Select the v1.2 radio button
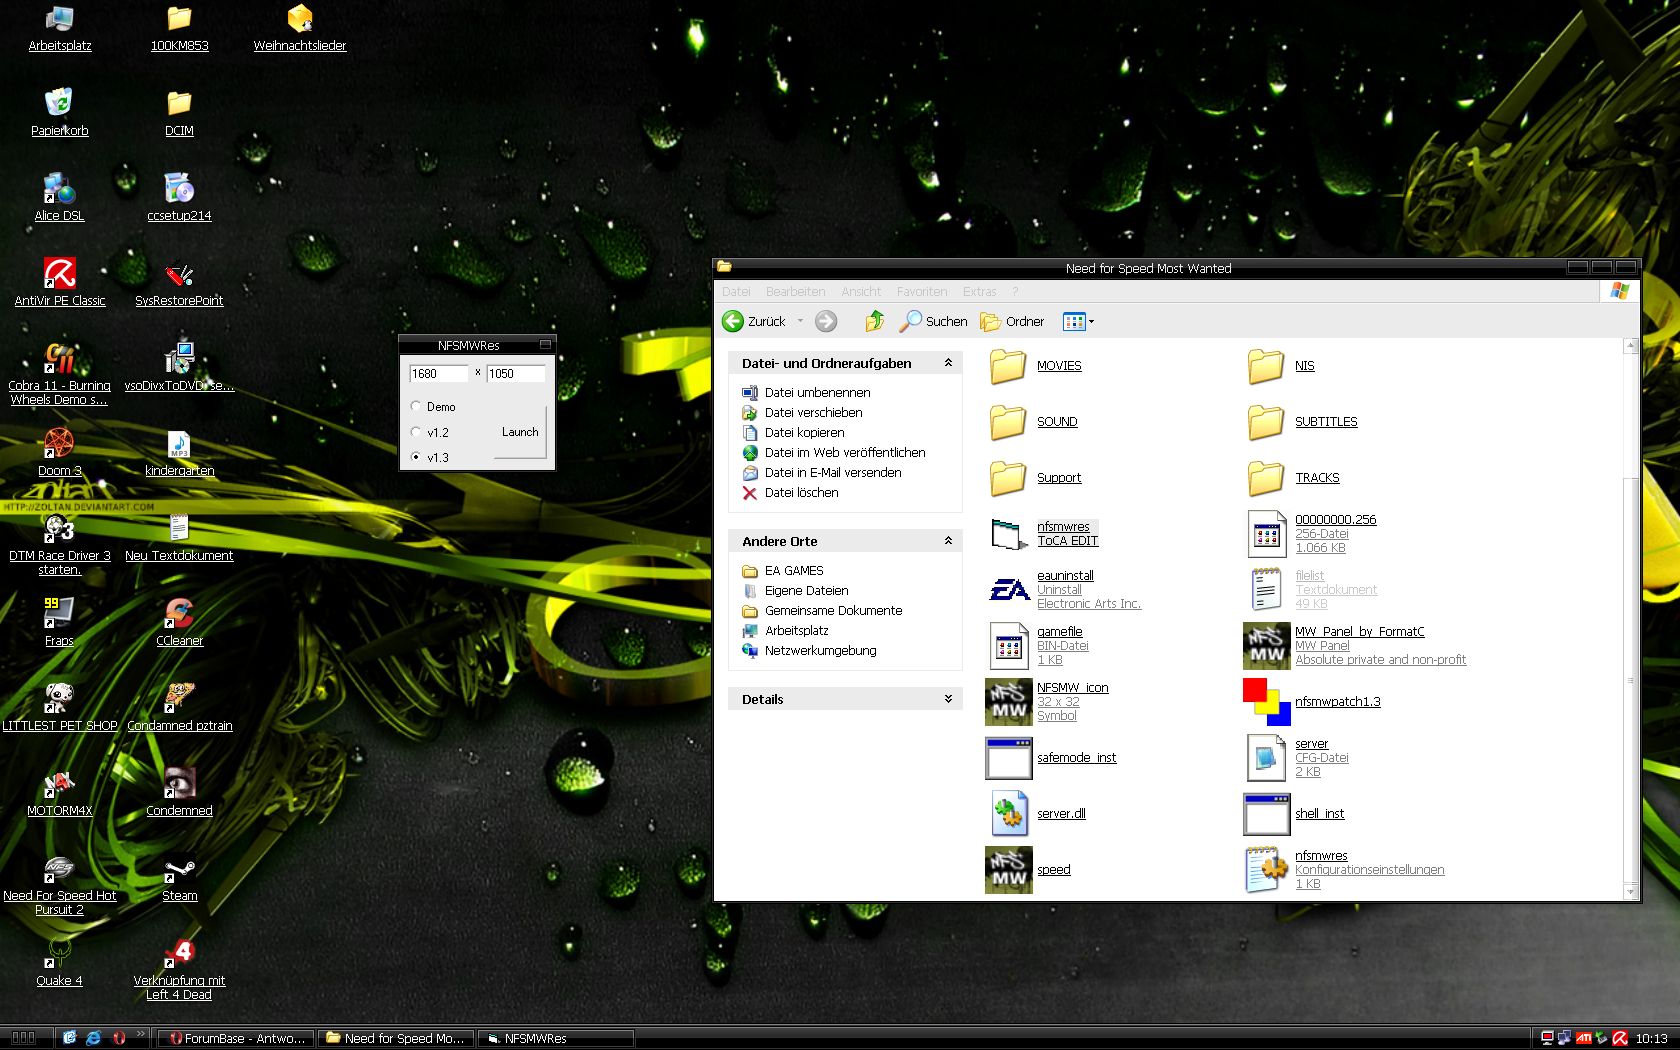 [416, 432]
